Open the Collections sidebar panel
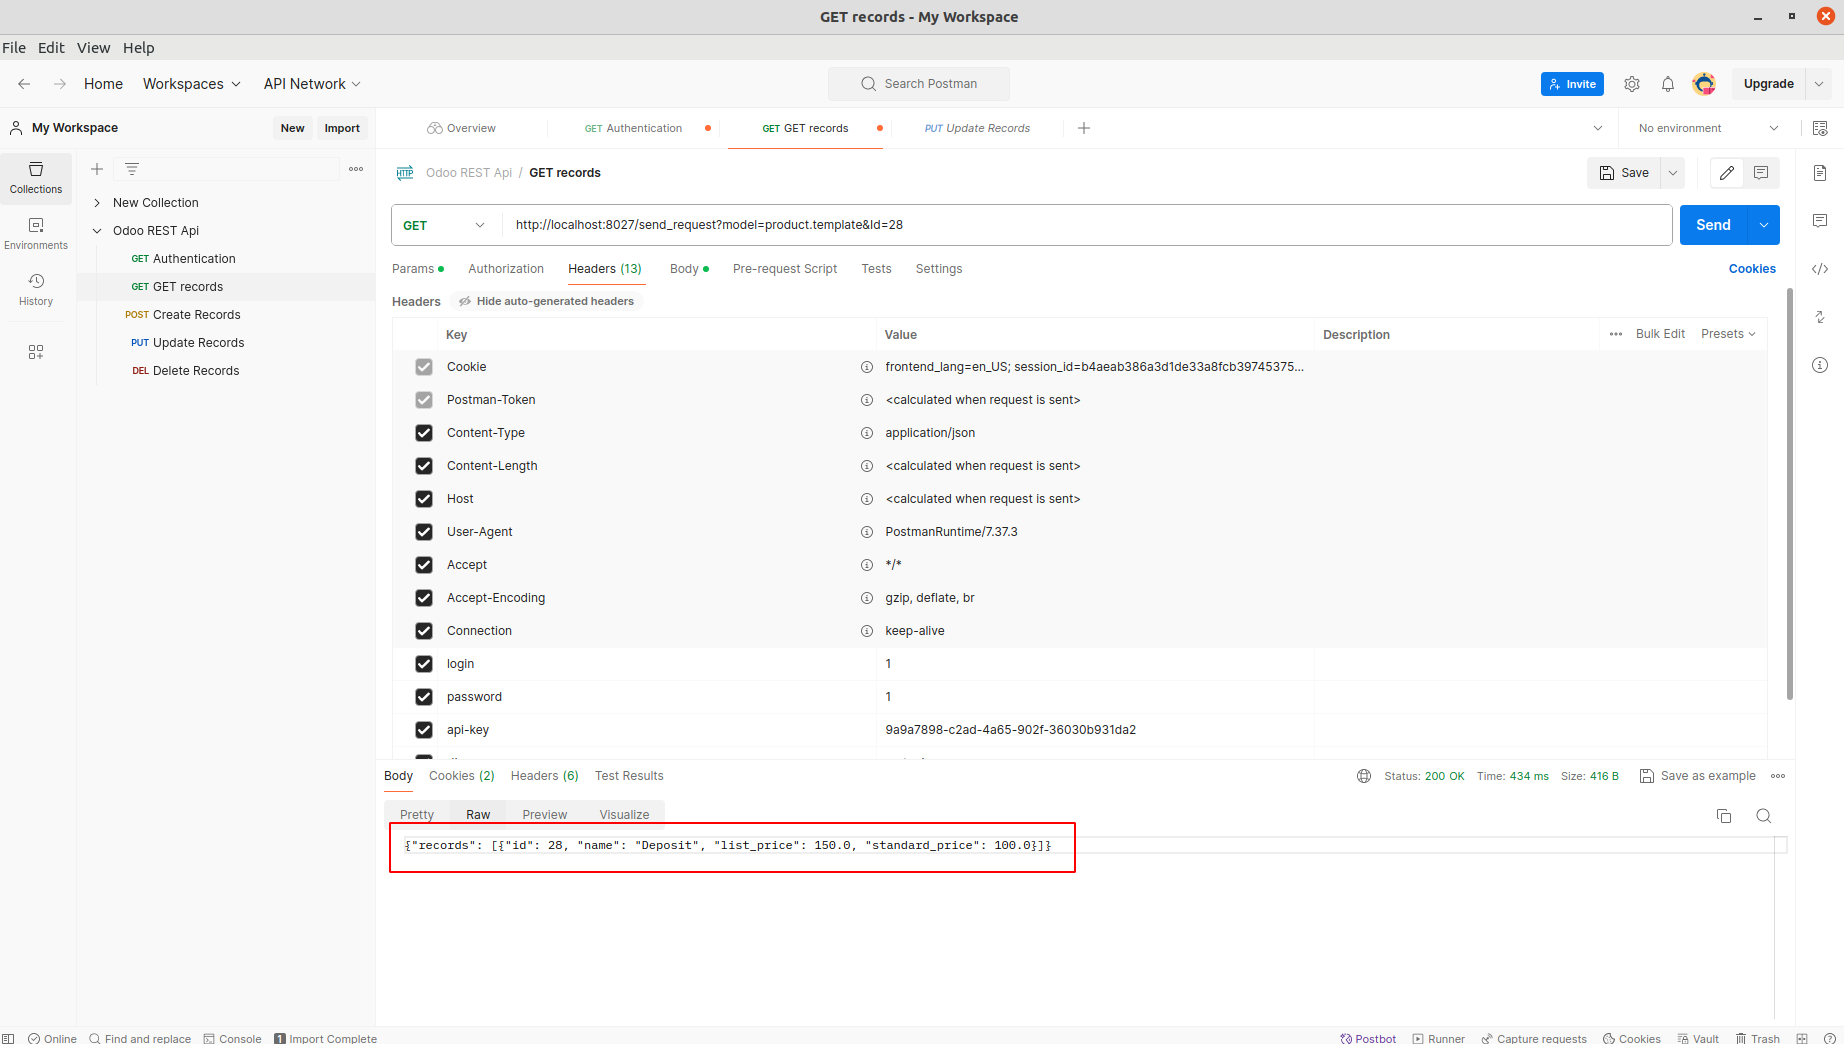 point(36,178)
